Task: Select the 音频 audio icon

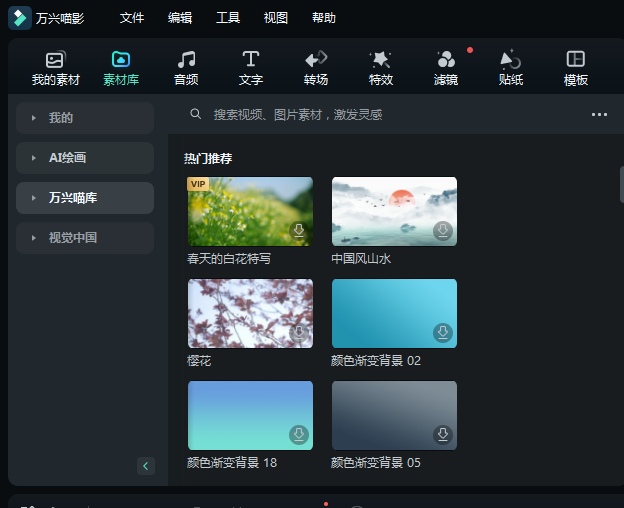Action: [x=186, y=68]
